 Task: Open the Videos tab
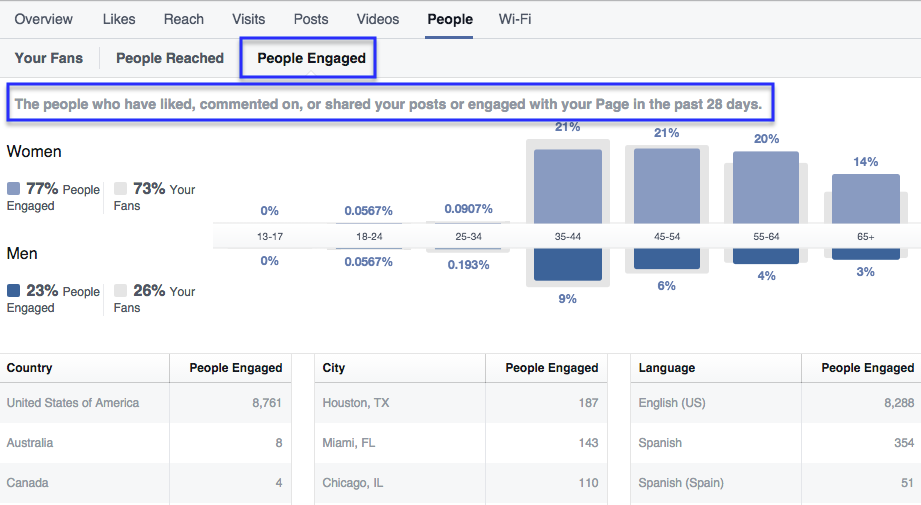tap(378, 19)
